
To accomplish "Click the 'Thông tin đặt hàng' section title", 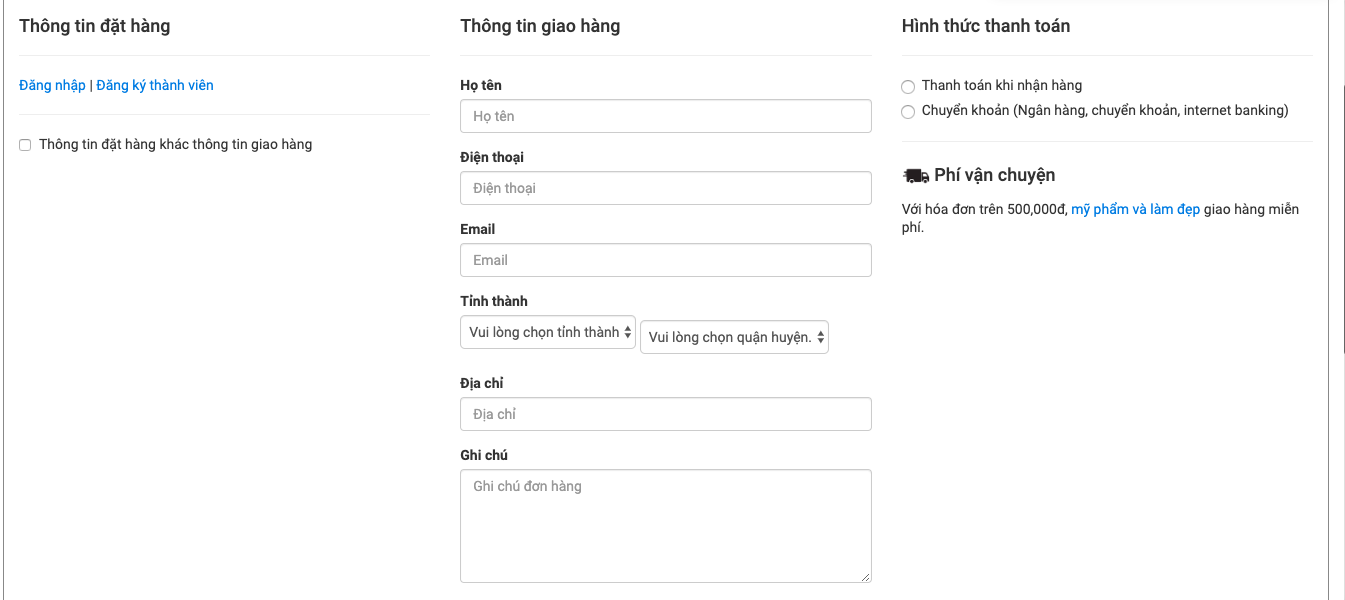I will [x=95, y=26].
